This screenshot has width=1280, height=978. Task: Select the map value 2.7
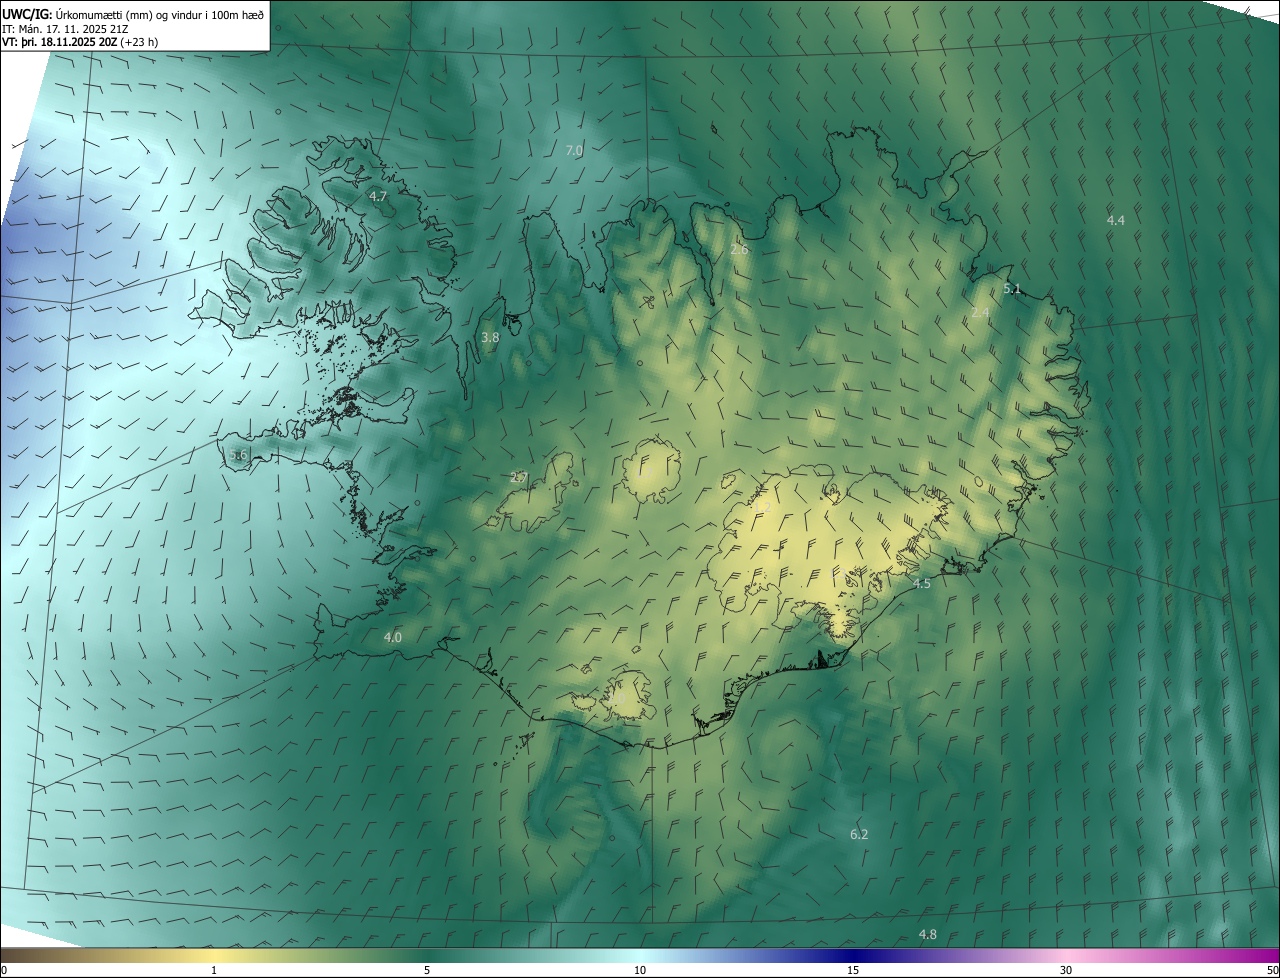518,478
